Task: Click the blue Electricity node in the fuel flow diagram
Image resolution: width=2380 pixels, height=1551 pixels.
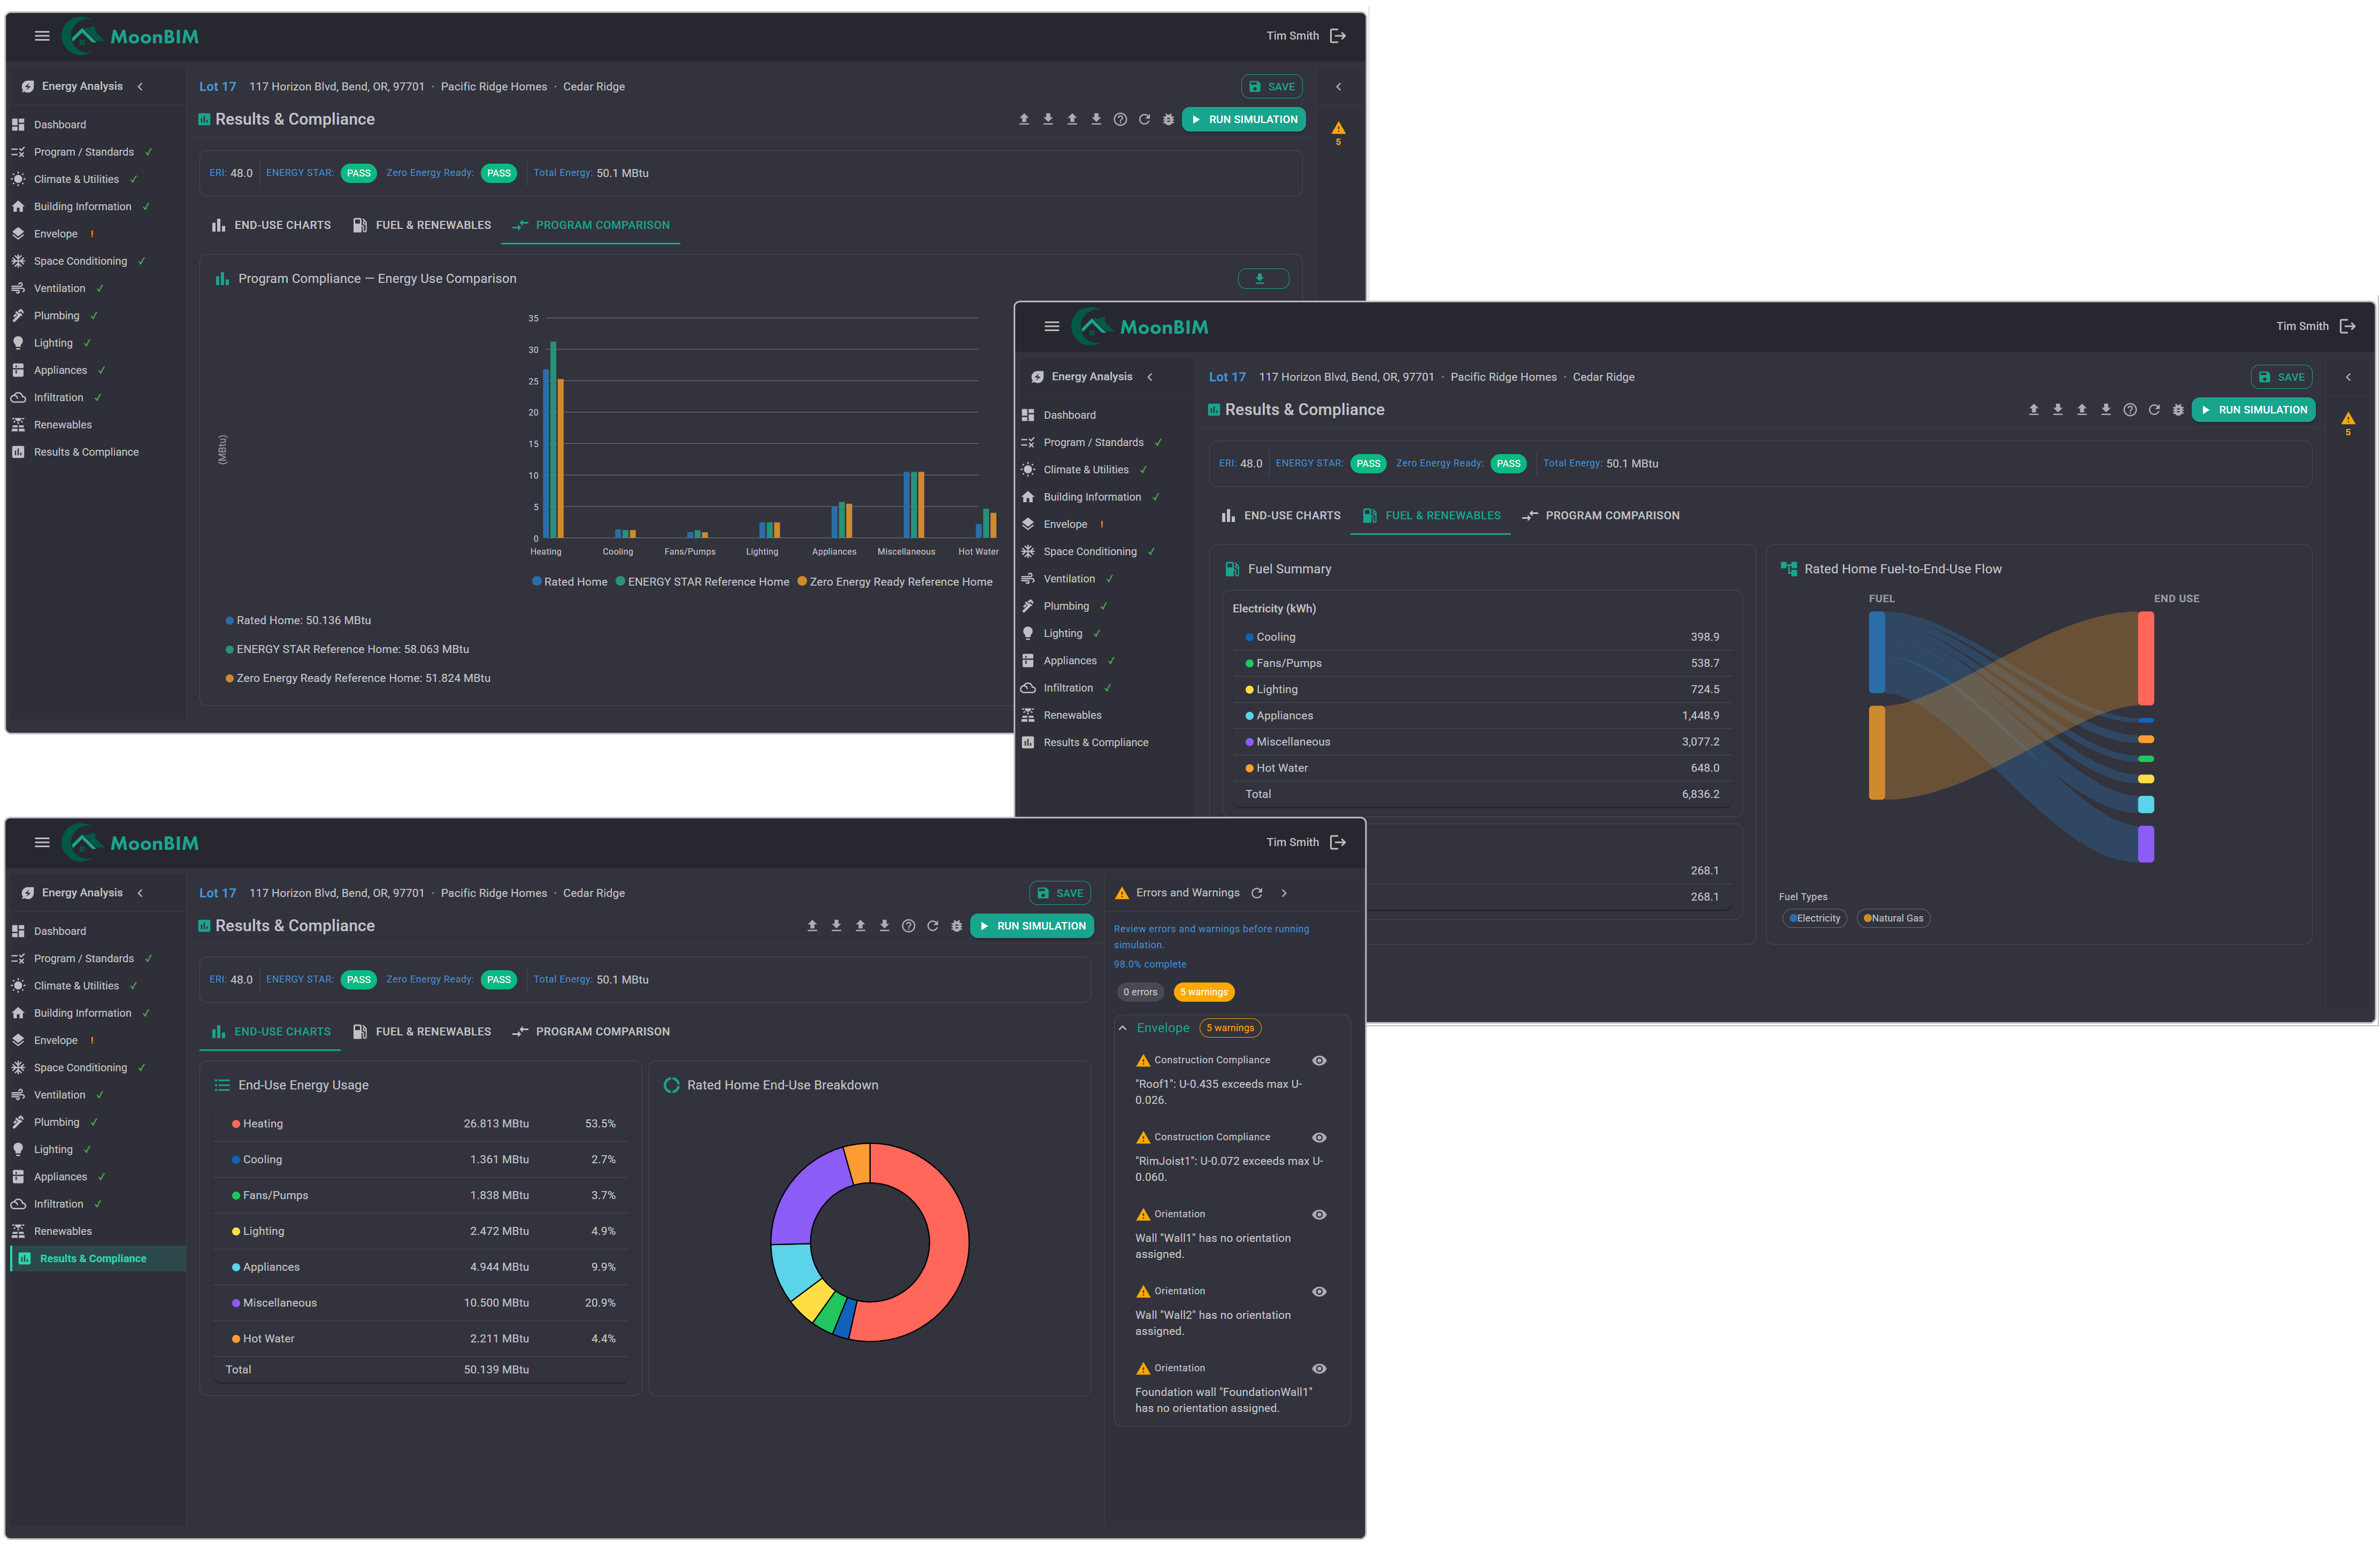Action: point(1877,652)
